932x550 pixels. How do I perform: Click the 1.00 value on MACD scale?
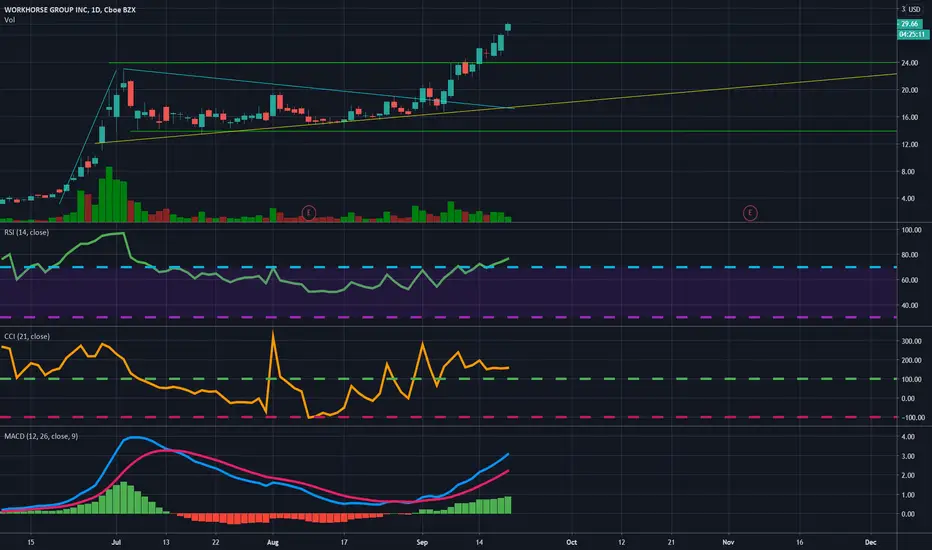coord(908,495)
